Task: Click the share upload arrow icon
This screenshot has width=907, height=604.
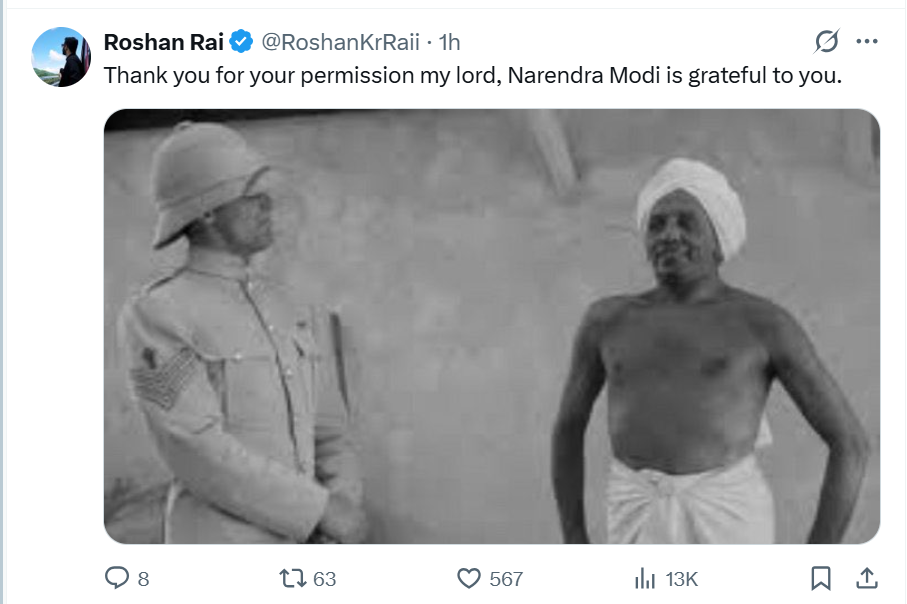Action: (x=867, y=577)
